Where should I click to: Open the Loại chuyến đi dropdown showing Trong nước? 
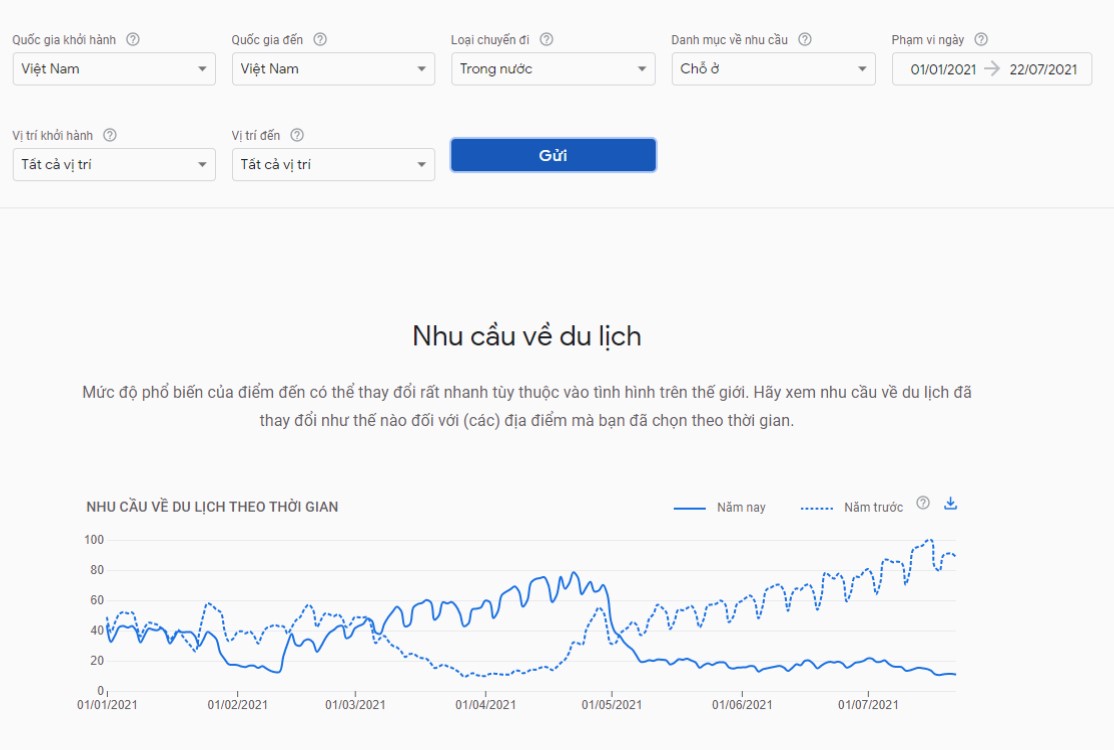(x=553, y=69)
